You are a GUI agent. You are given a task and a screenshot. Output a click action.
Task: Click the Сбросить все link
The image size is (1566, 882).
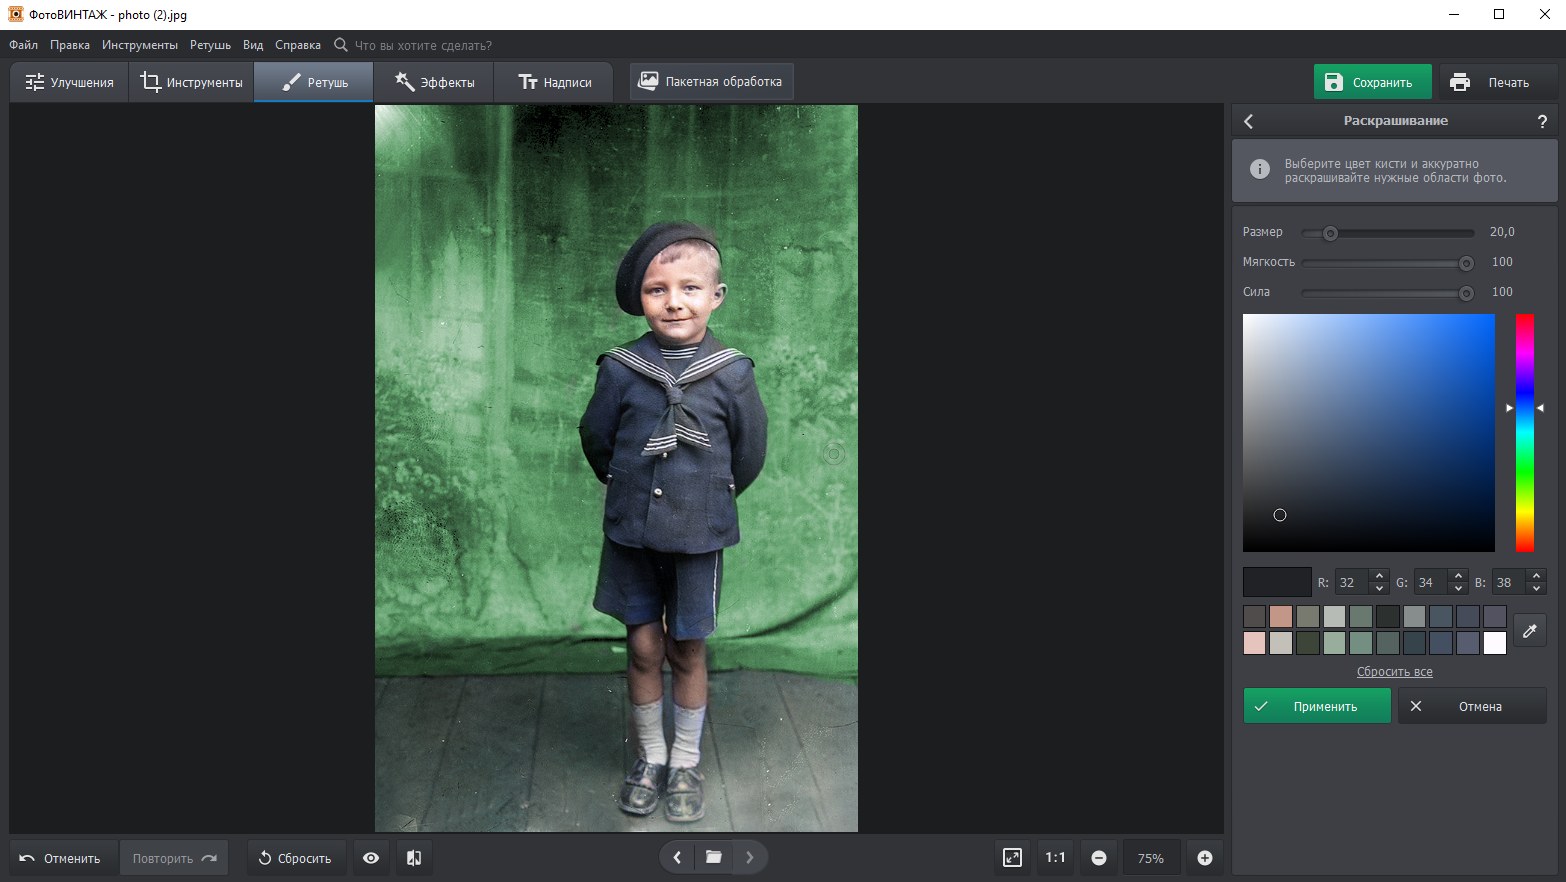(1394, 672)
